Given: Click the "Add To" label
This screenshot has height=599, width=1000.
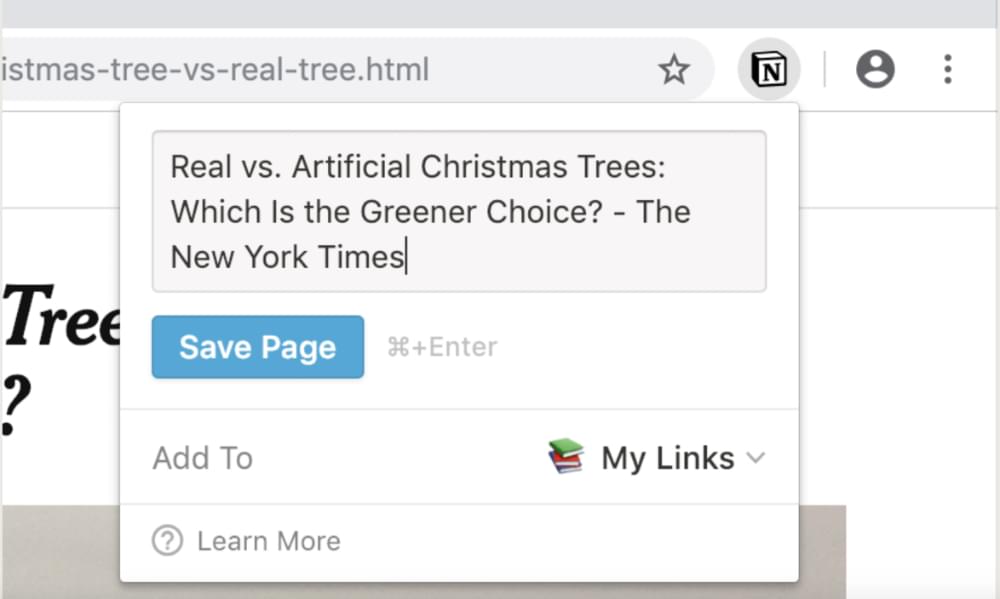Looking at the screenshot, I should tap(202, 458).
